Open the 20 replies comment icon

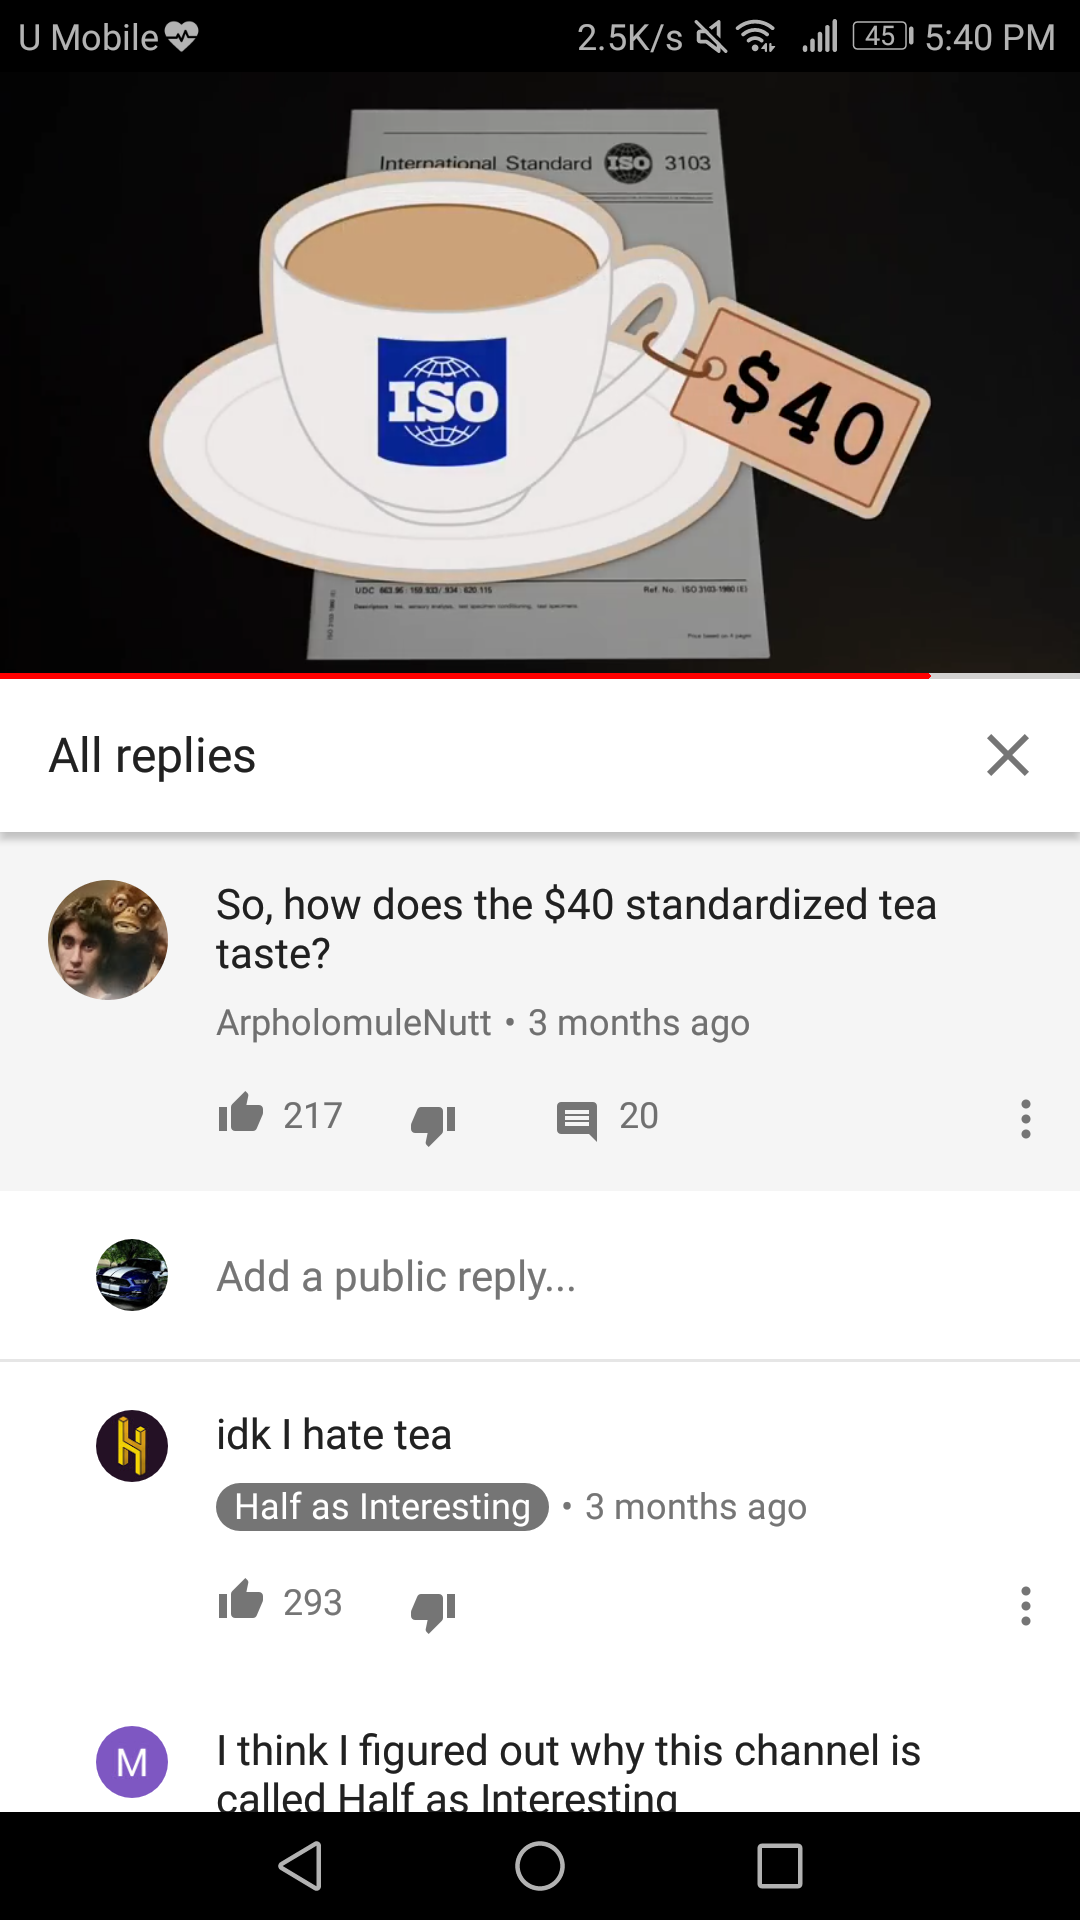click(577, 1119)
